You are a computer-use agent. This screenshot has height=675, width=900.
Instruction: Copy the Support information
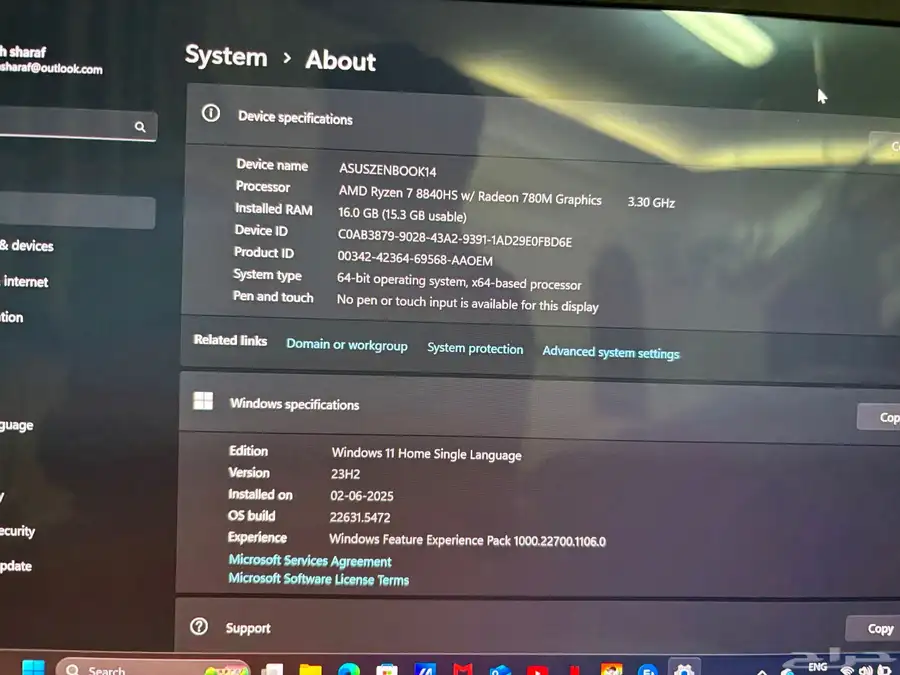[x=875, y=629]
